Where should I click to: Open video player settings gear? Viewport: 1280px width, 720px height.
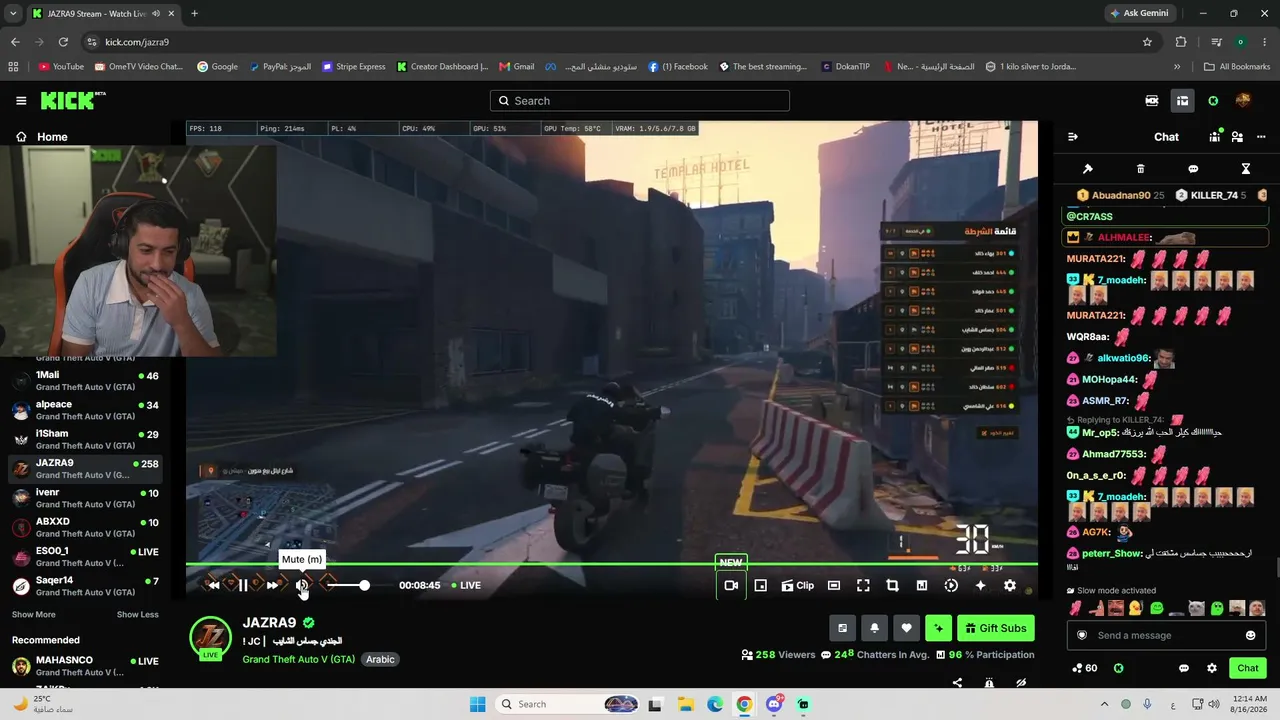click(1010, 585)
